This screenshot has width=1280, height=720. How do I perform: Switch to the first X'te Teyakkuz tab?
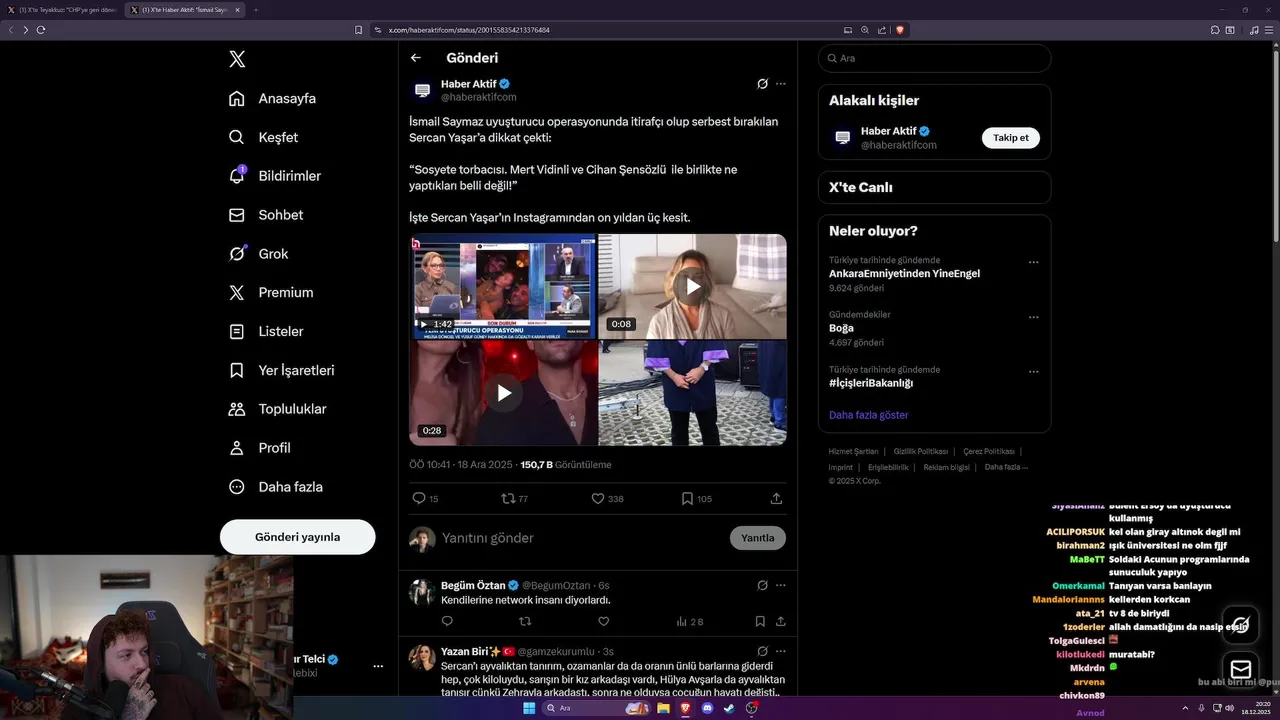(x=61, y=10)
